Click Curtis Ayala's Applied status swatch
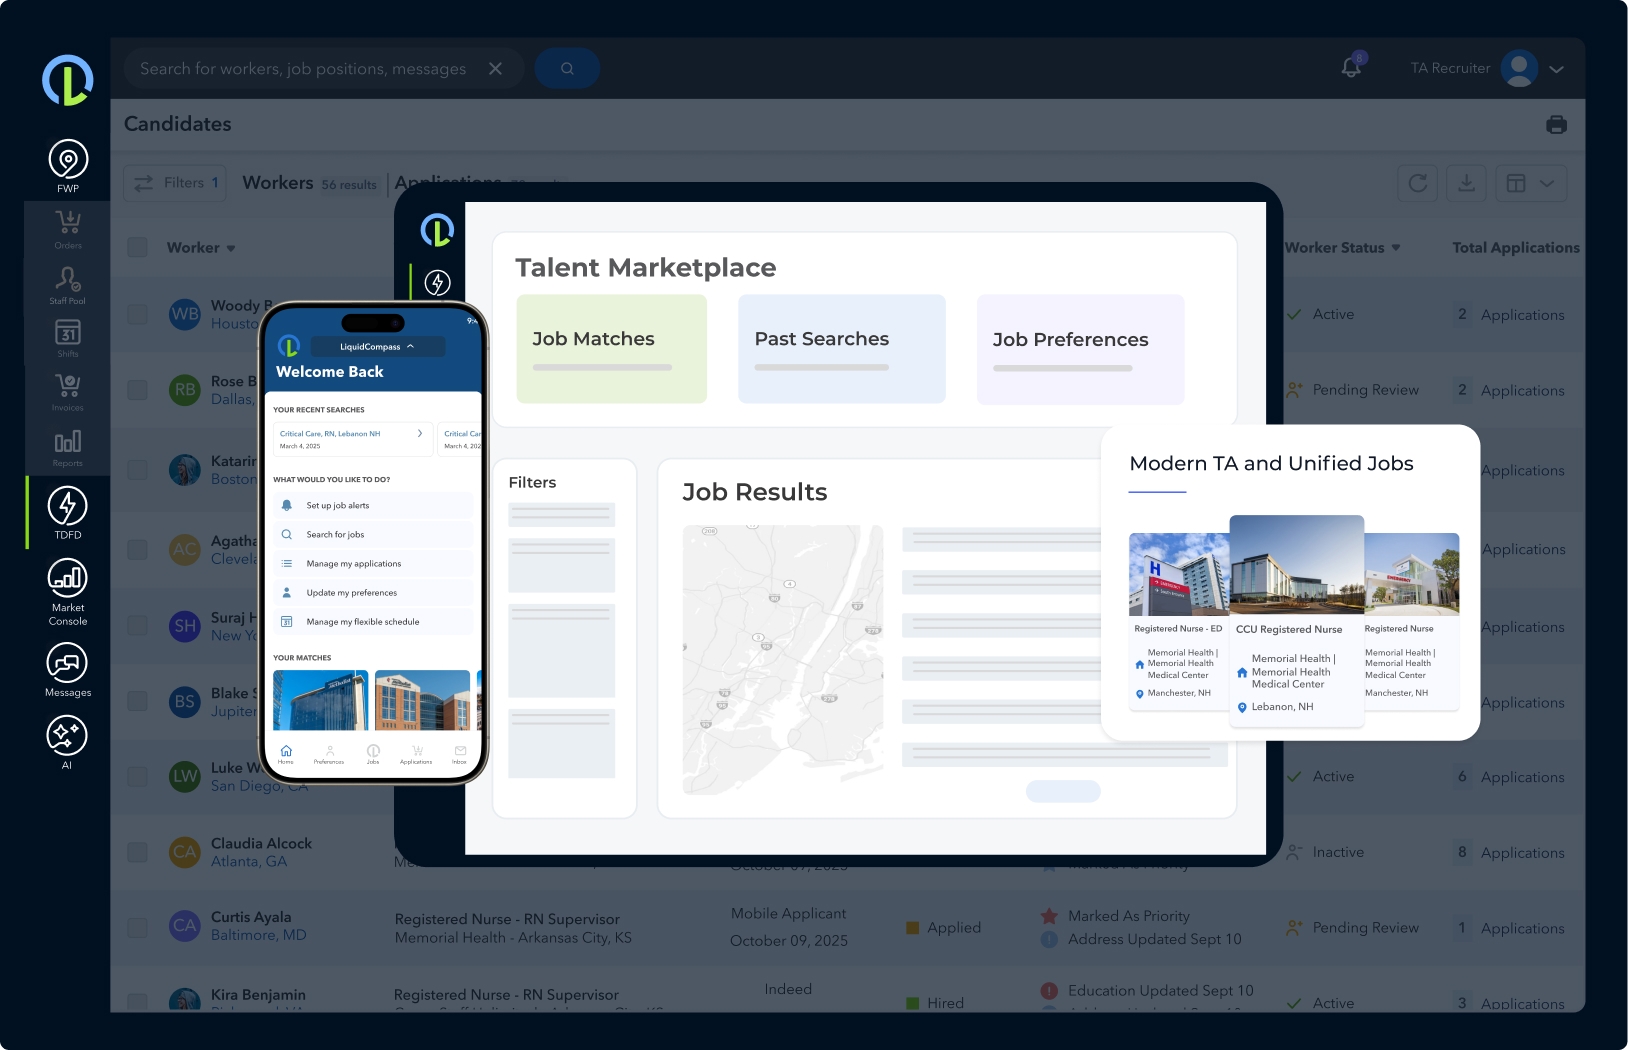1628x1050 pixels. coord(912,928)
